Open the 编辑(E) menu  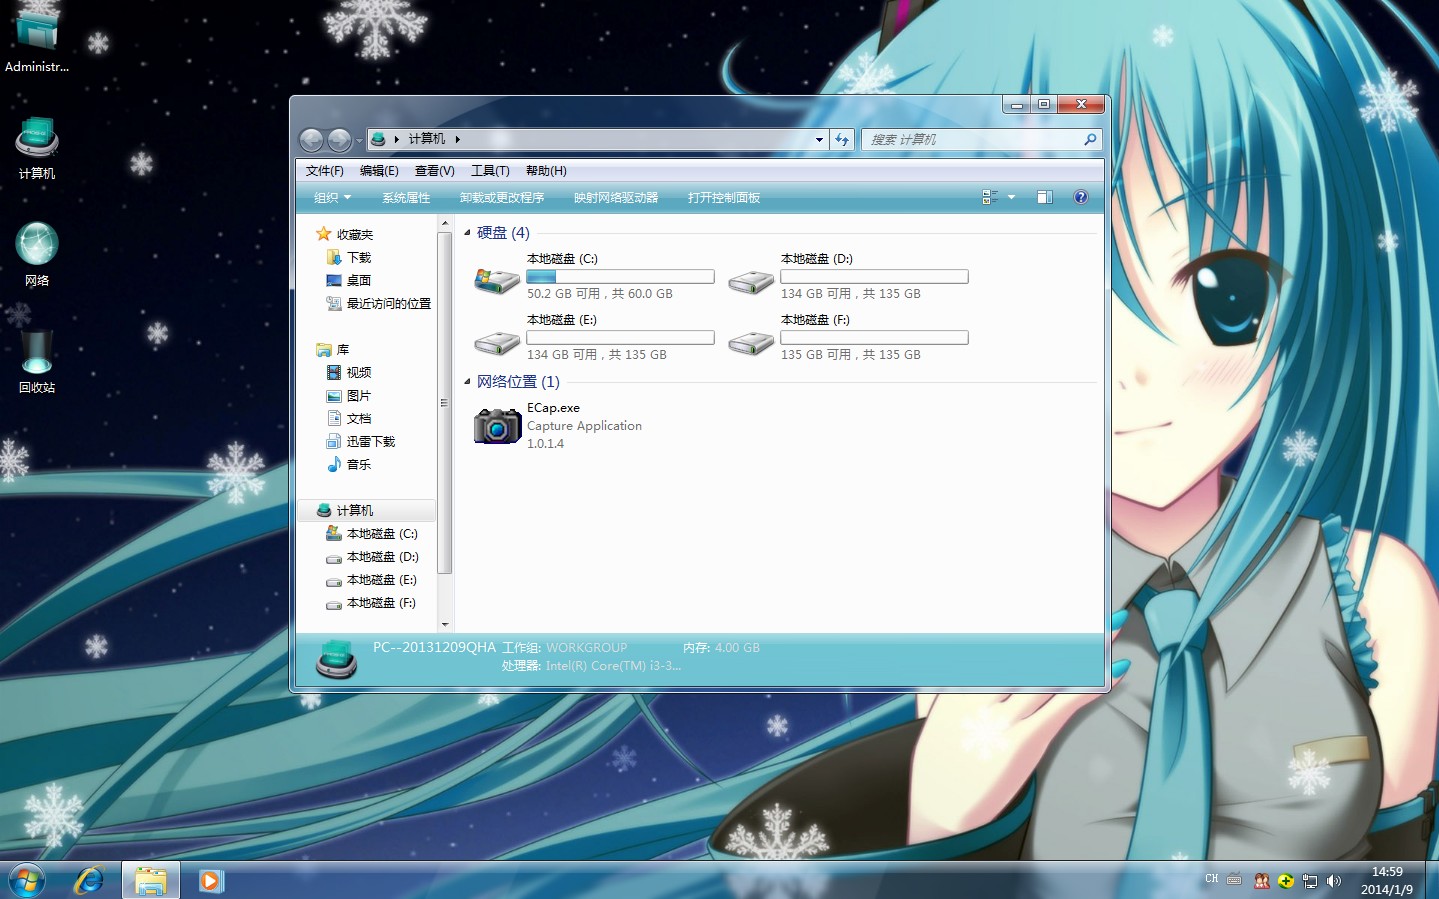click(379, 171)
